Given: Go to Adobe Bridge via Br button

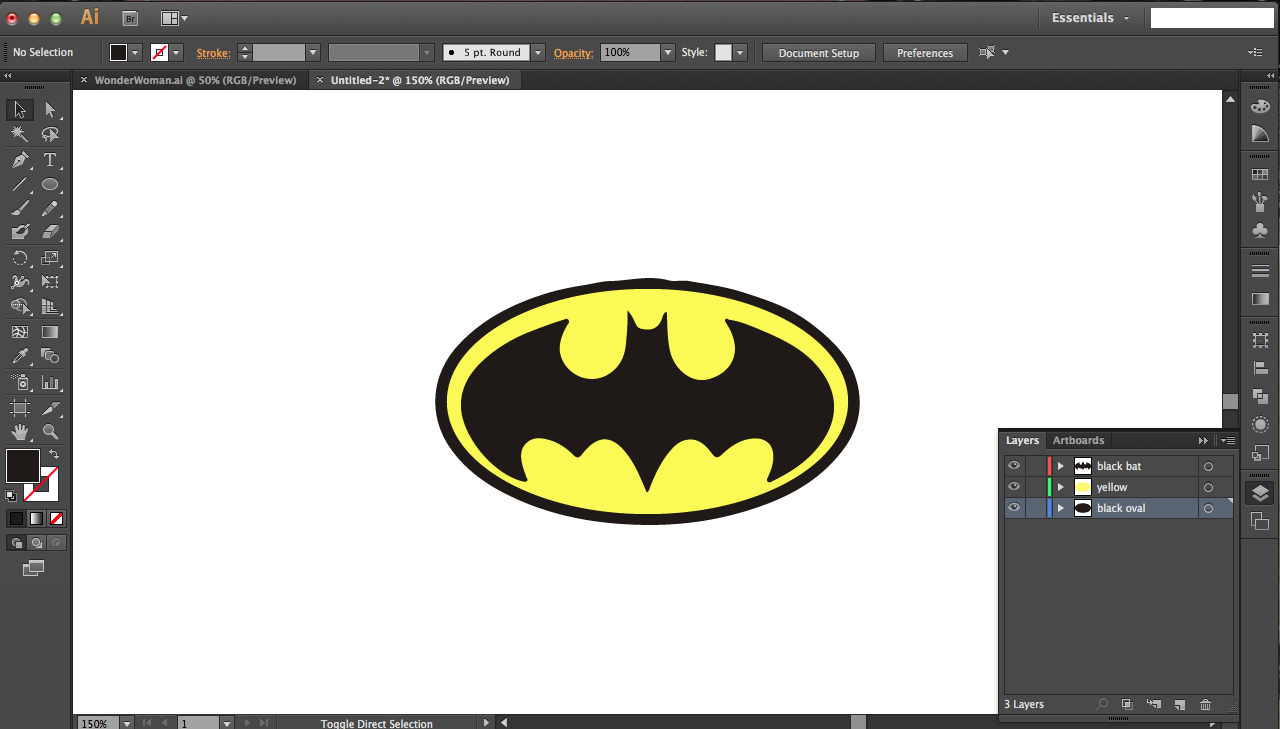Looking at the screenshot, I should click(130, 18).
